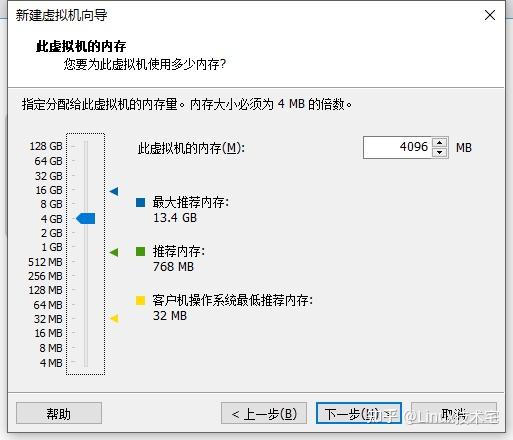The height and width of the screenshot is (440, 513).
Task: Click the 推荐内存 label text
Action: pyautogui.click(x=179, y=251)
